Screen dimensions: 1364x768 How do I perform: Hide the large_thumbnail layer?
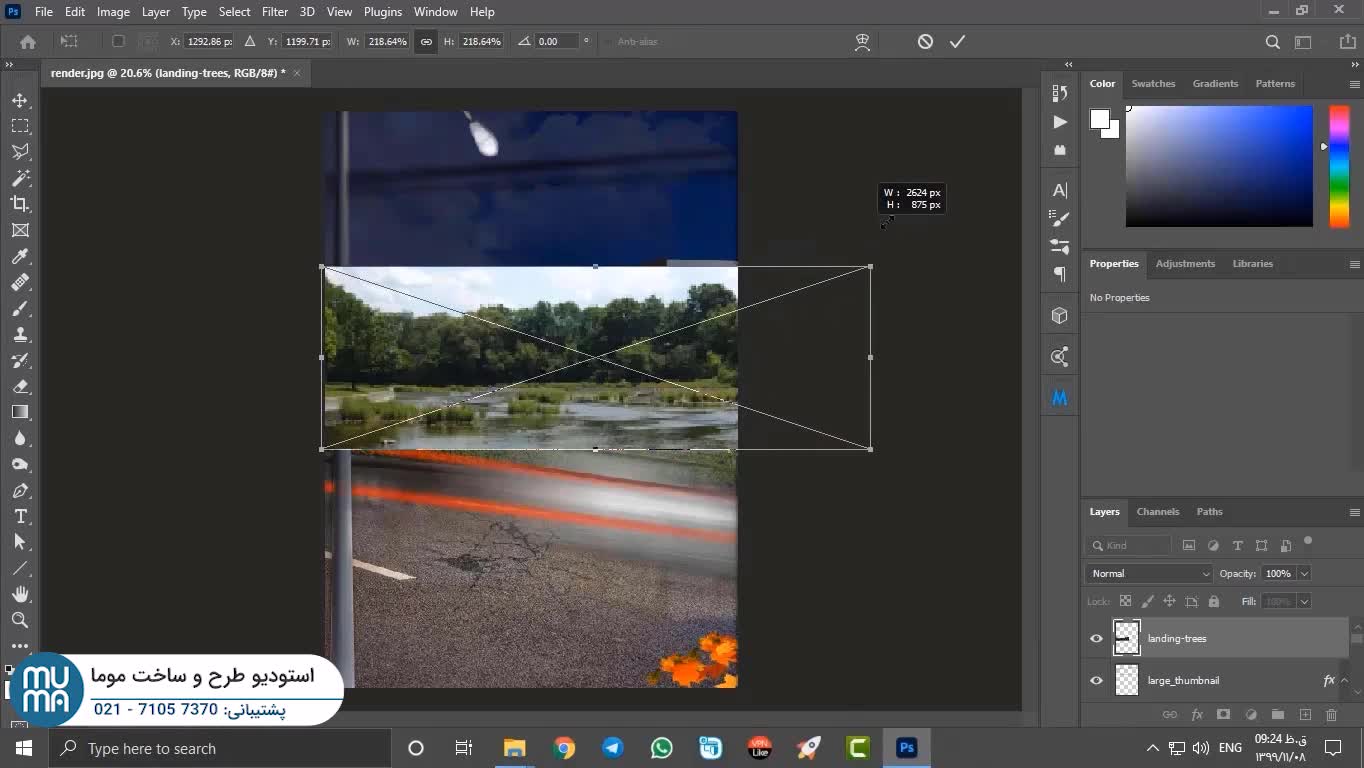1096,680
